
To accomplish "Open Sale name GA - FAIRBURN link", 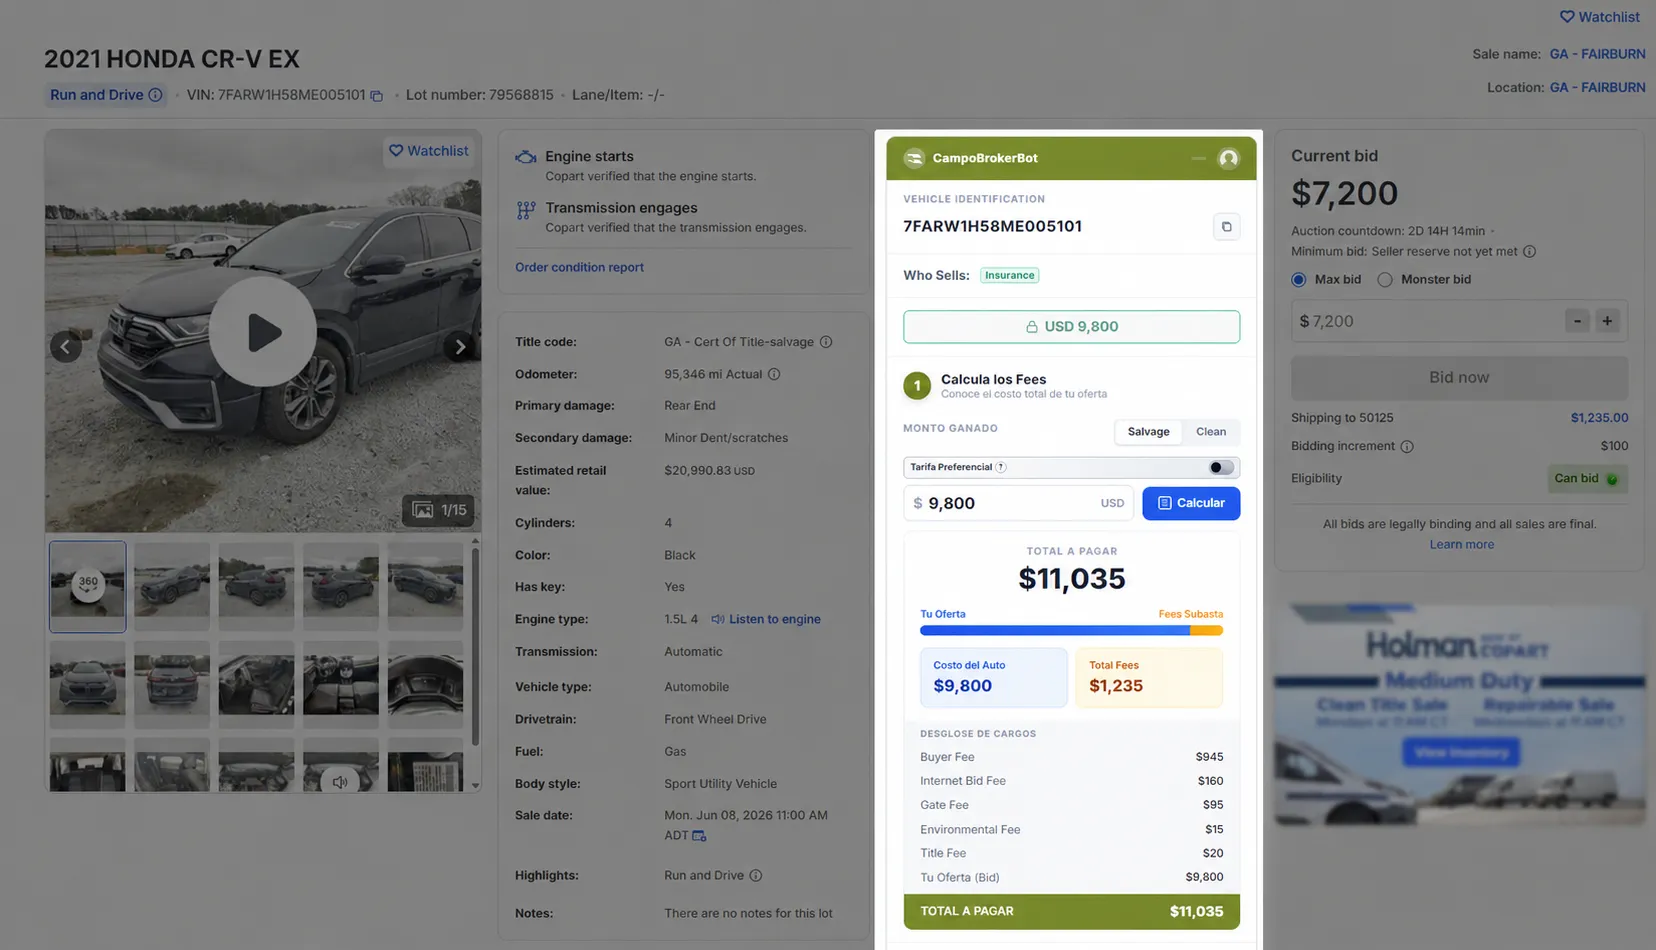I will click(1597, 54).
